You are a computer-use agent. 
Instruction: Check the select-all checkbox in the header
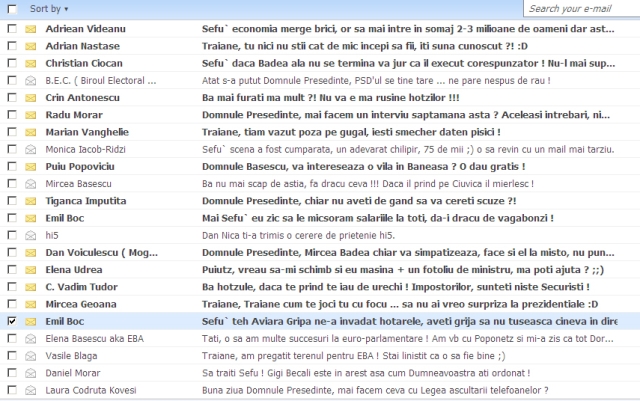coord(11,8)
